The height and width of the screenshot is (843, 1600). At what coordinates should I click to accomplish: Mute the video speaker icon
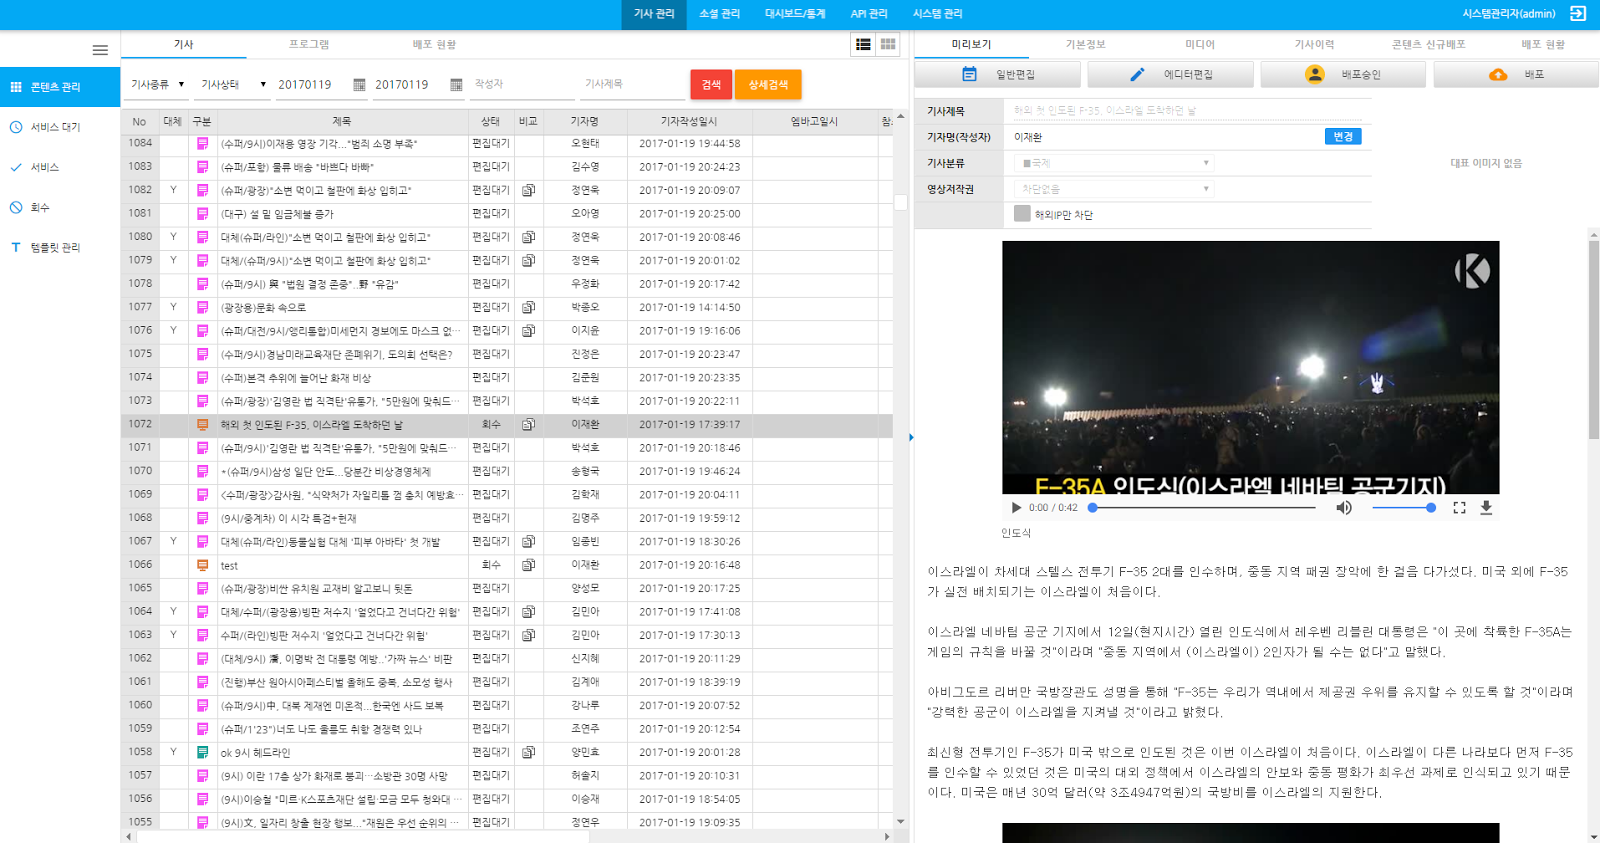pos(1344,508)
